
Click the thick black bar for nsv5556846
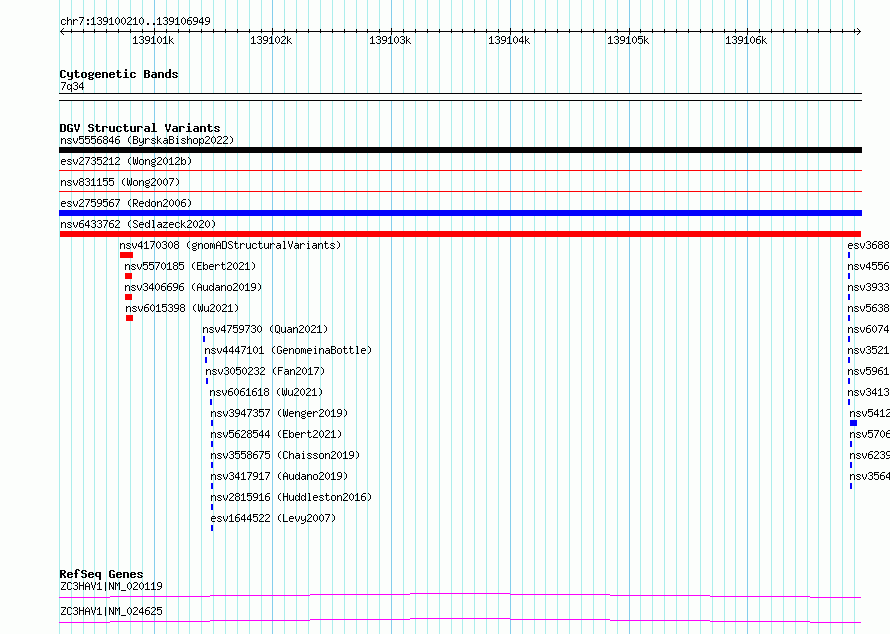coord(460,150)
